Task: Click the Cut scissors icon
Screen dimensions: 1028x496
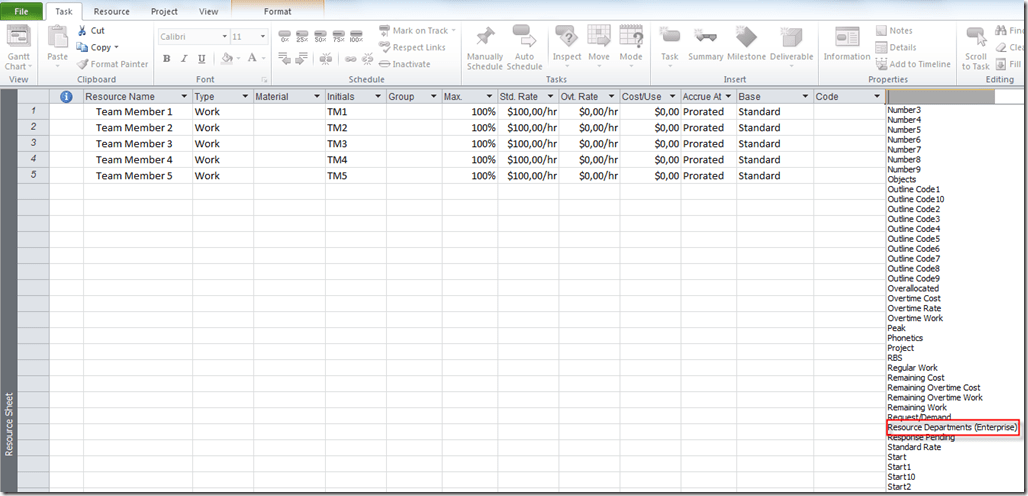Action: click(x=83, y=31)
